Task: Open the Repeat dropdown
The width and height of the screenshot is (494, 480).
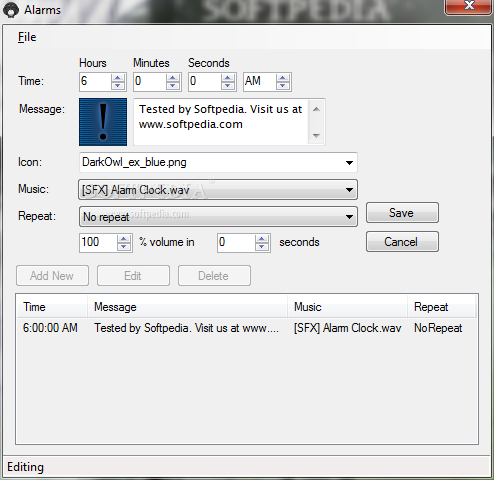Action: coord(218,217)
